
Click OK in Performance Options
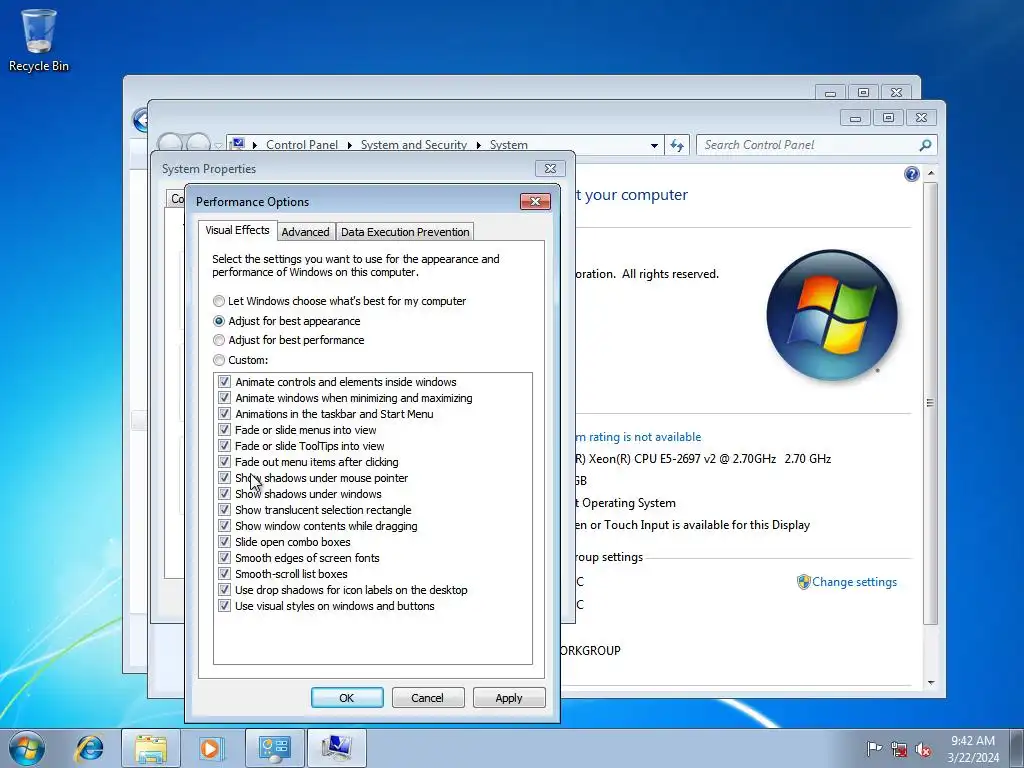347,697
